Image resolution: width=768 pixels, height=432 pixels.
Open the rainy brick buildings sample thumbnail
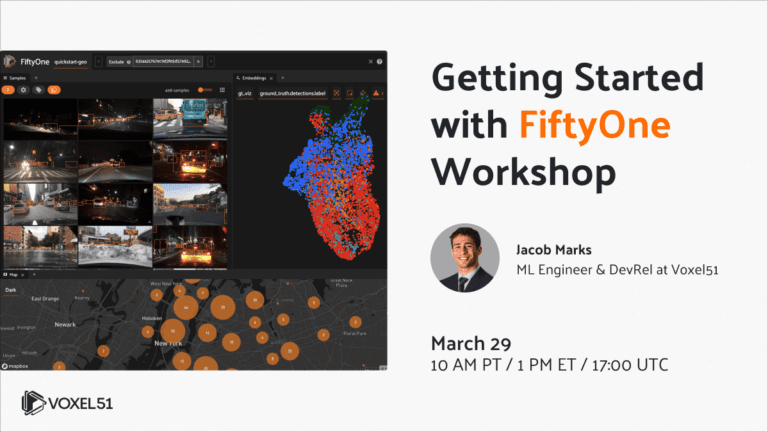[40, 246]
